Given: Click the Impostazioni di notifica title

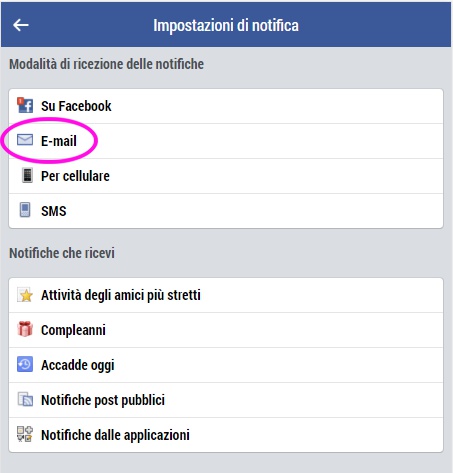Looking at the screenshot, I should (x=226, y=25).
